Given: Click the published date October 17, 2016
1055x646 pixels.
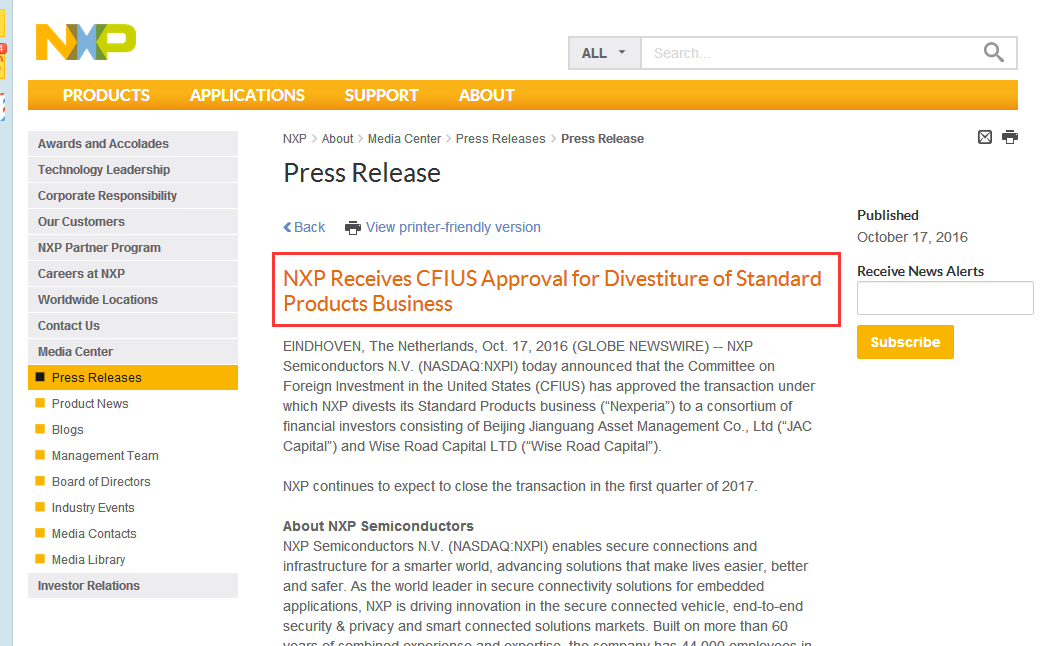Looking at the screenshot, I should [x=912, y=238].
